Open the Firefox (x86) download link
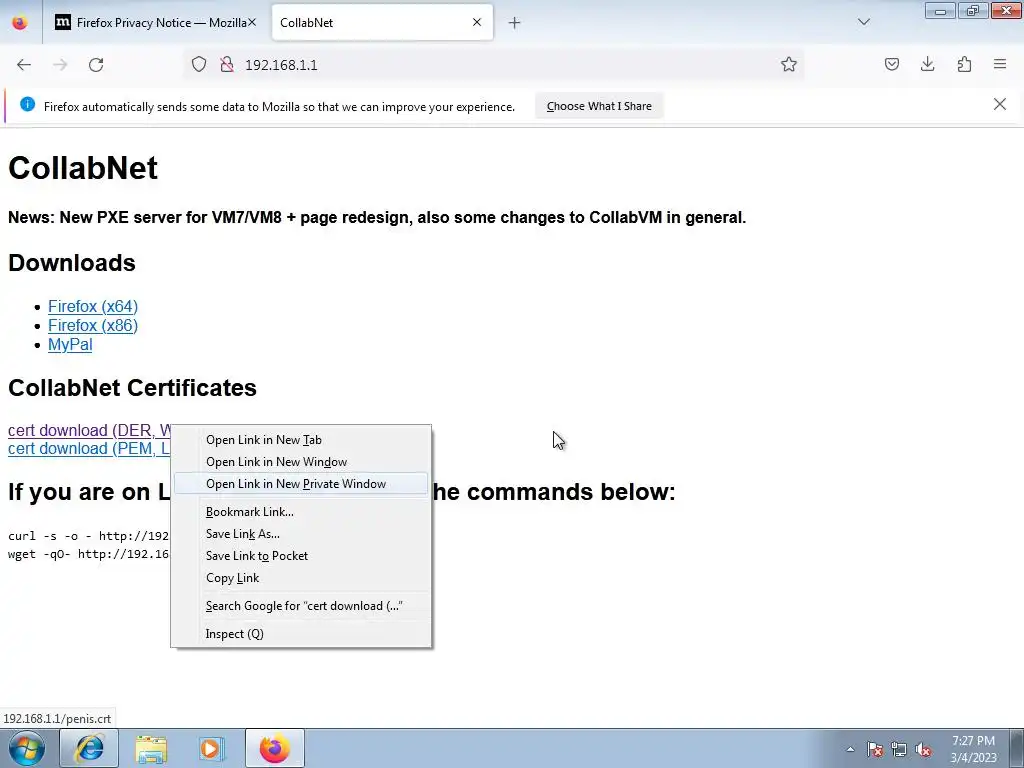The image size is (1024, 768). tap(93, 325)
